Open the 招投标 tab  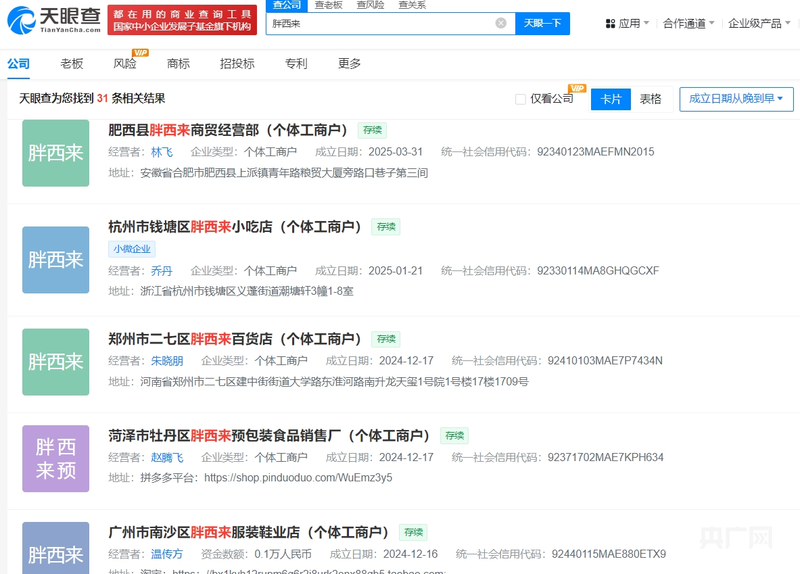coord(237,63)
